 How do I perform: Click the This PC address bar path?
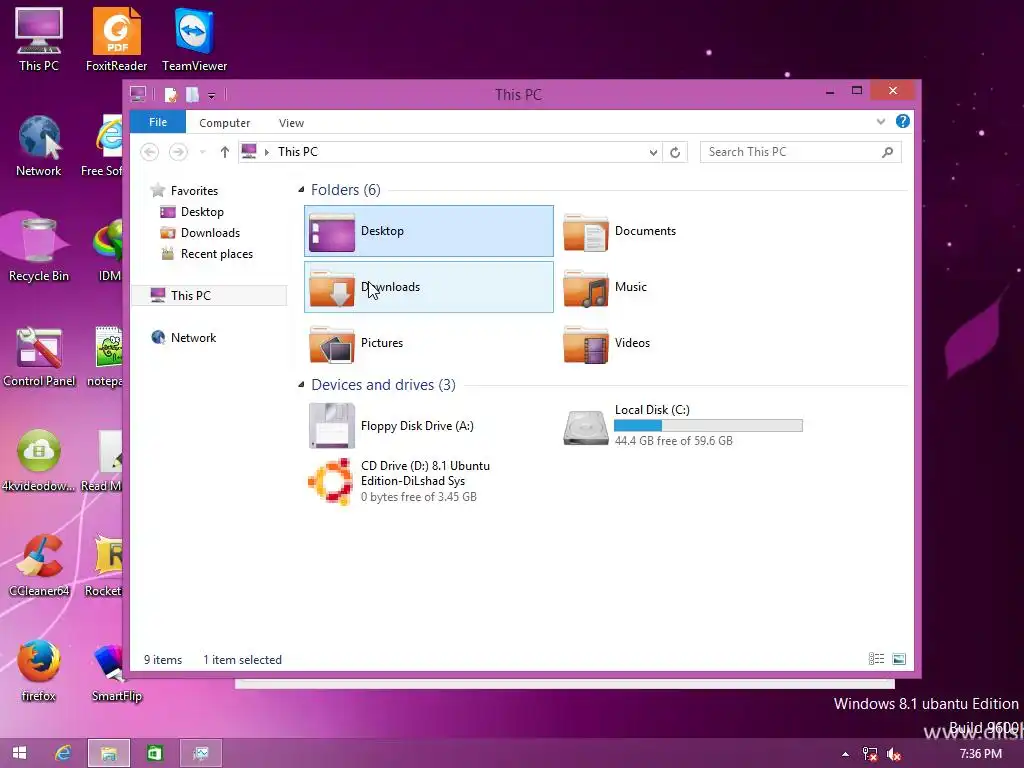coord(298,152)
